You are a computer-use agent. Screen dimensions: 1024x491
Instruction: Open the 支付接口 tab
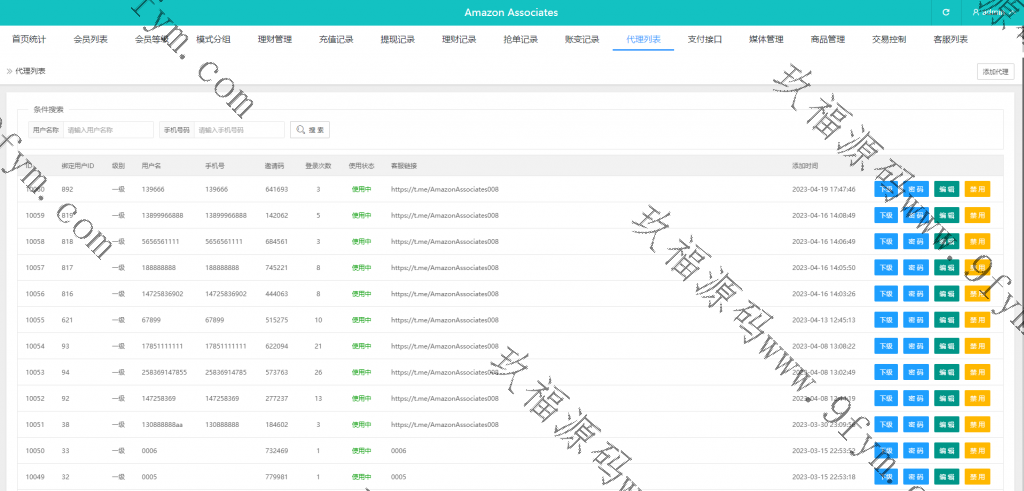click(704, 40)
